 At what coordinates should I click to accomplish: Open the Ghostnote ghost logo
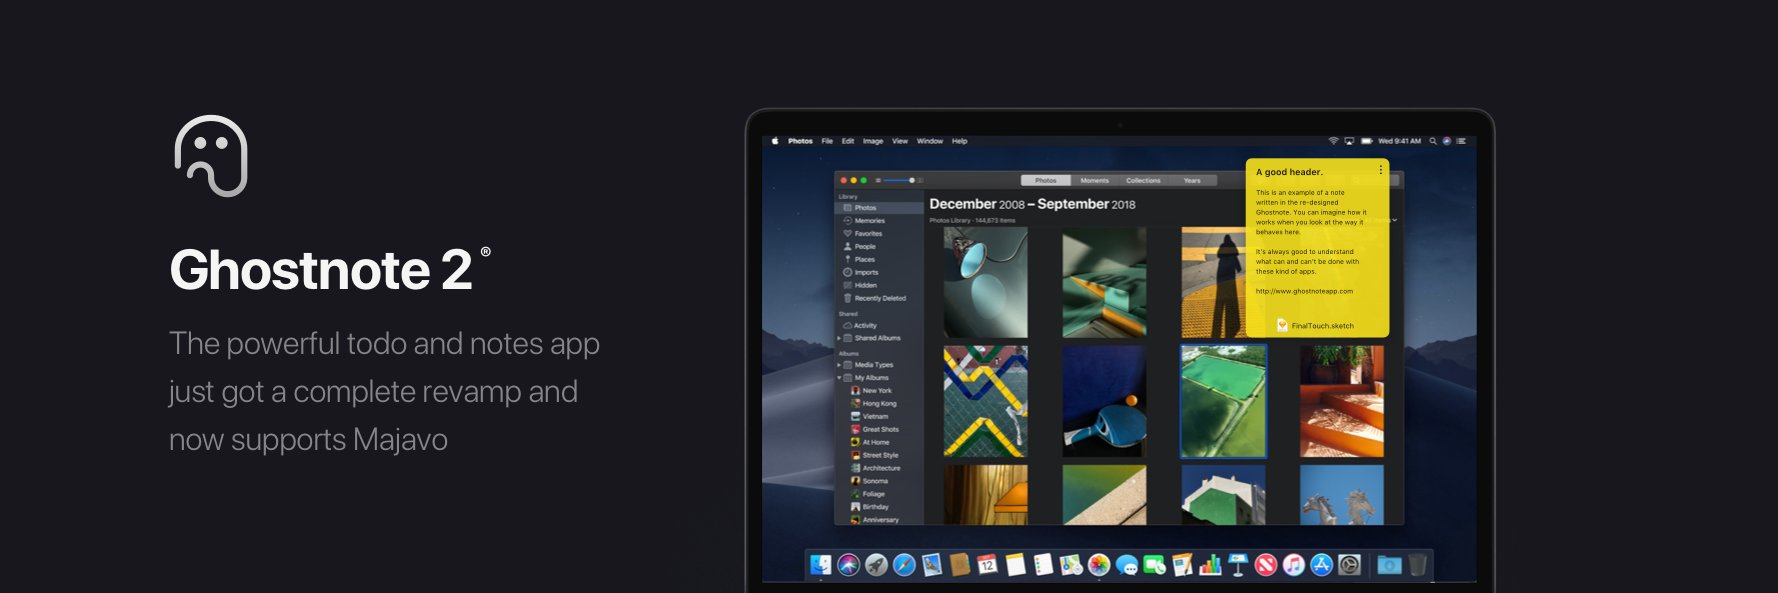(x=211, y=156)
